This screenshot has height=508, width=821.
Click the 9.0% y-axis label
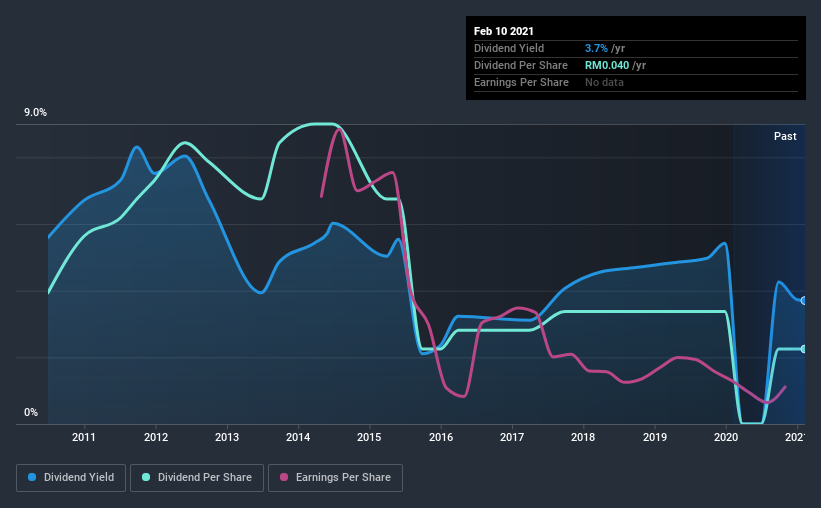click(x=35, y=113)
